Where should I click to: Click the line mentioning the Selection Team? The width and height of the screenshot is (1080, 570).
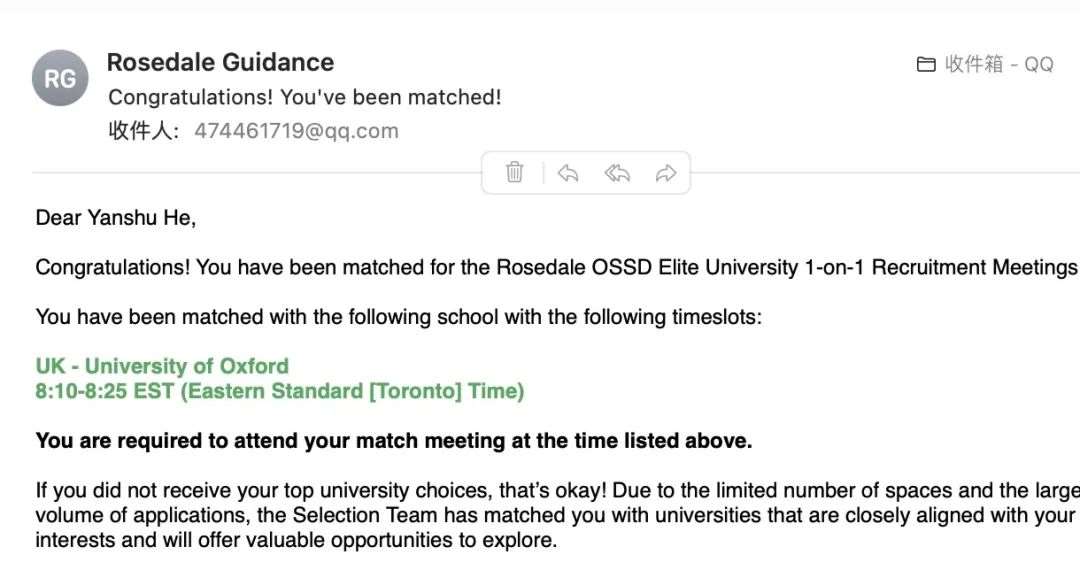pyautogui.click(x=555, y=515)
